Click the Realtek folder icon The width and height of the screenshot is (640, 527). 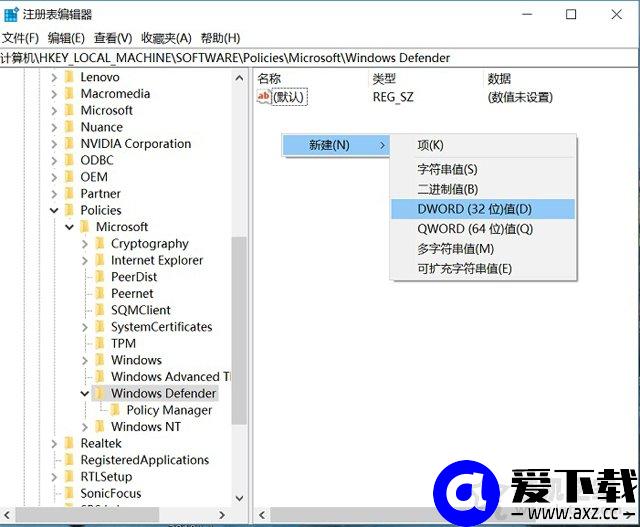(69, 443)
